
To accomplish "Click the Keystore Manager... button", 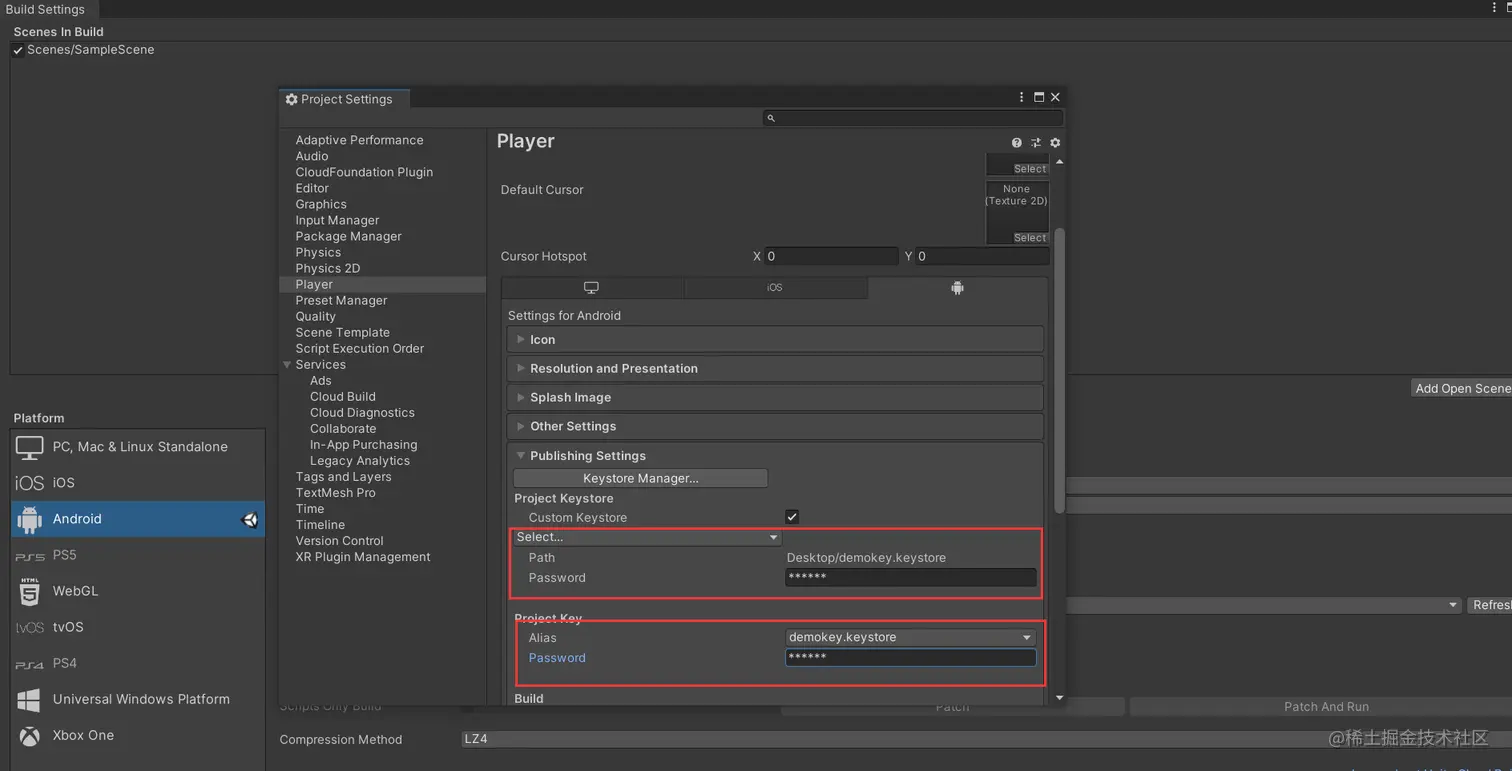I will pos(640,478).
